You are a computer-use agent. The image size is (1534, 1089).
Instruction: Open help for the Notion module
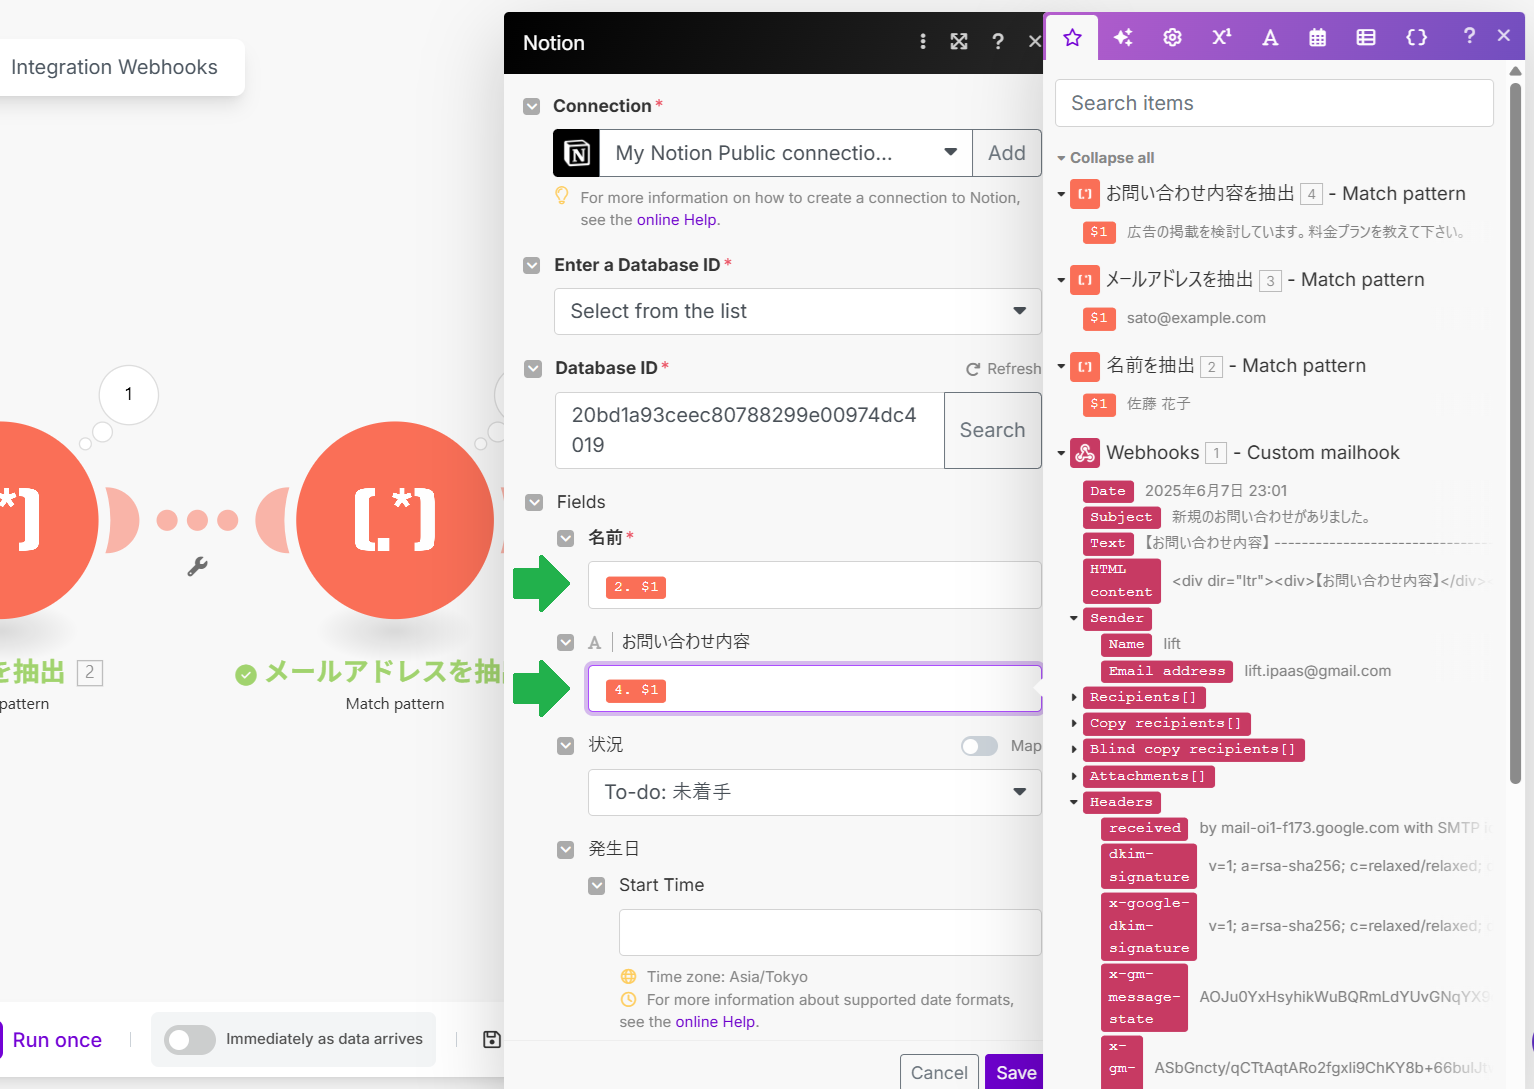click(997, 42)
